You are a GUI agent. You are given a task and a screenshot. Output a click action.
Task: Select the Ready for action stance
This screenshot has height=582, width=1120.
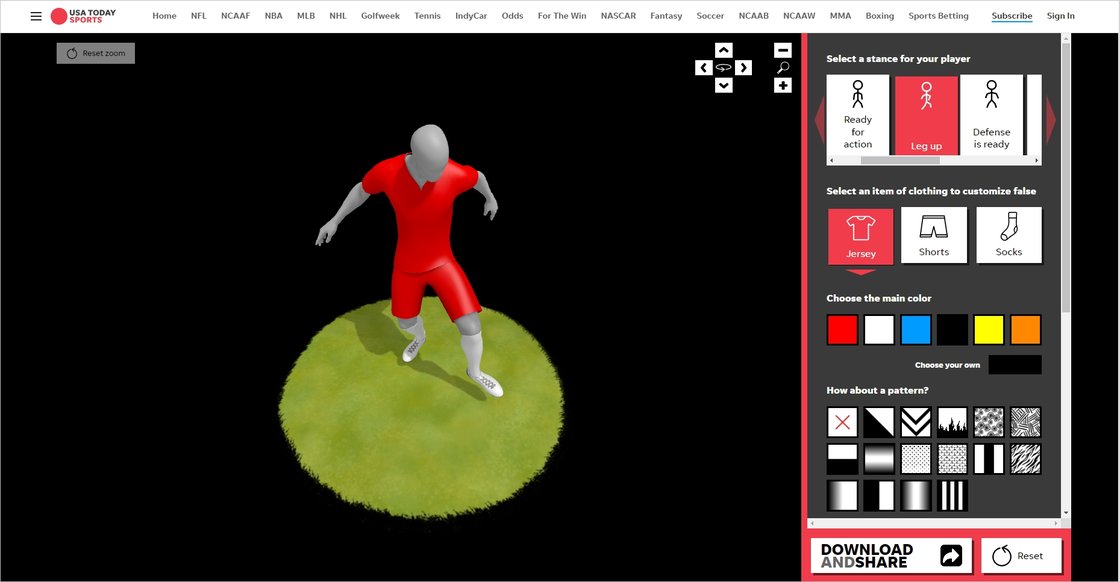click(x=858, y=114)
